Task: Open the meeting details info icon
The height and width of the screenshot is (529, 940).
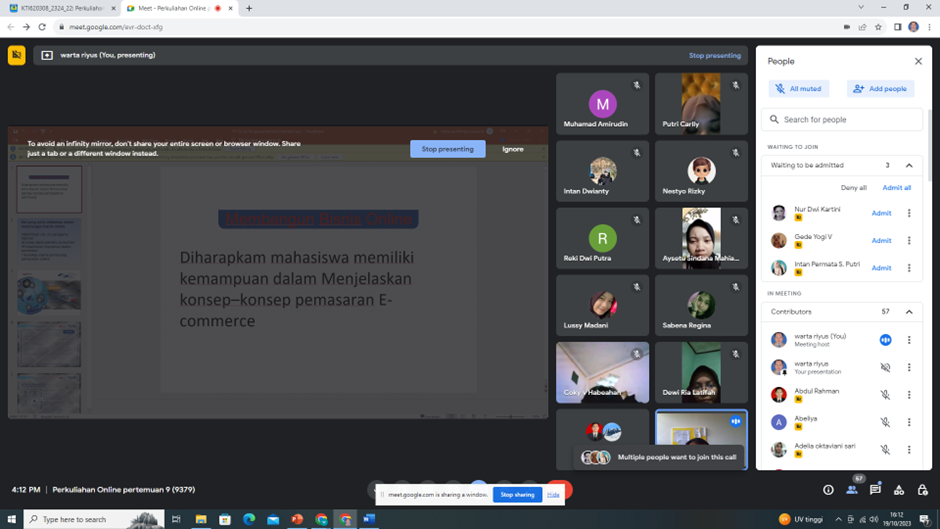Action: pyautogui.click(x=828, y=490)
